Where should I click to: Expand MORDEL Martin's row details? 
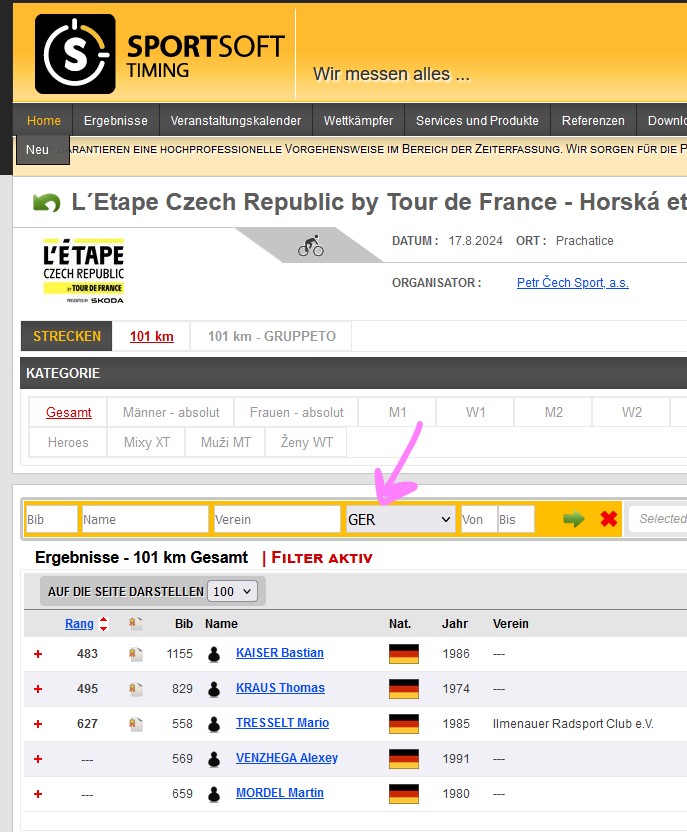click(x=38, y=794)
